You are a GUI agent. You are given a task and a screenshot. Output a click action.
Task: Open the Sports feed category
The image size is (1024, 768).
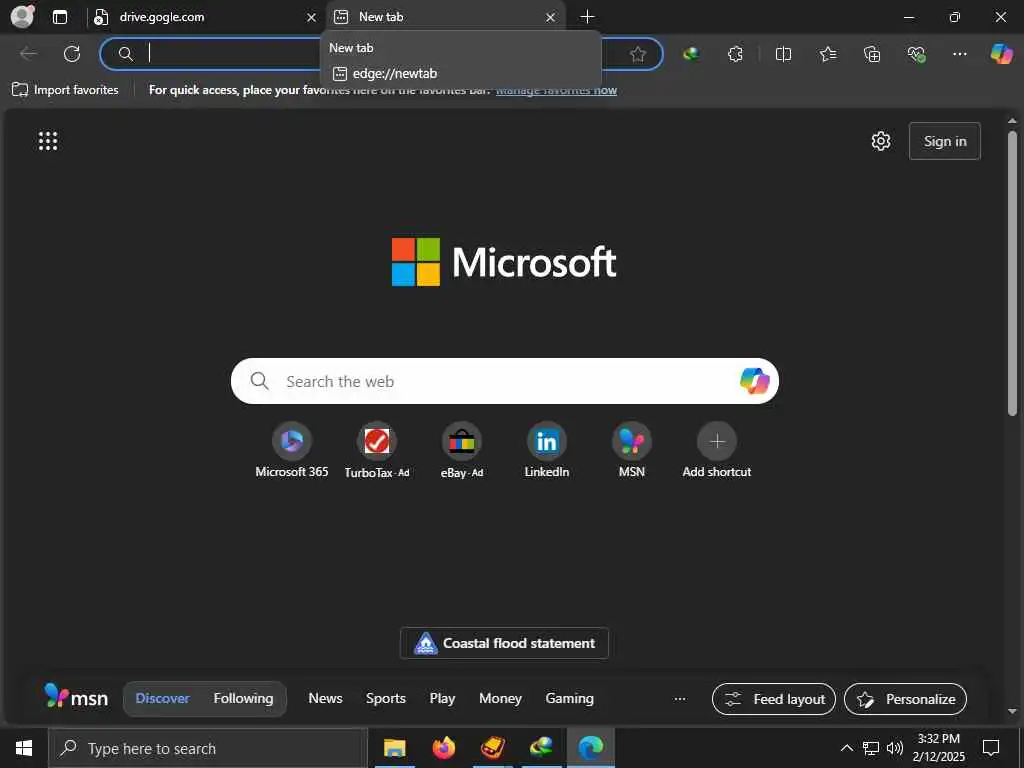385,698
